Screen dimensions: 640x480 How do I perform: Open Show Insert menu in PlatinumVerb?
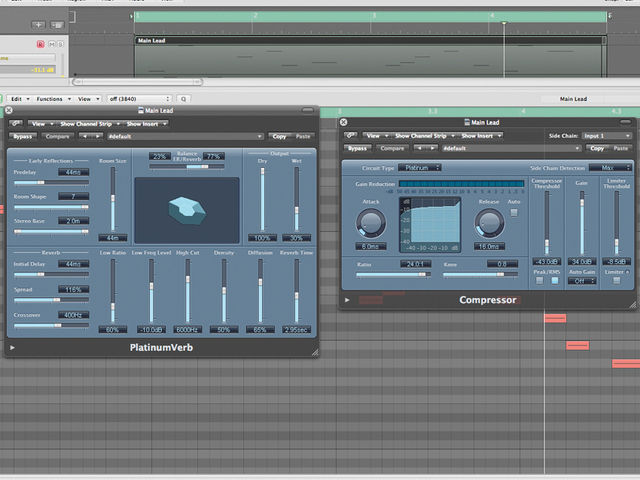click(x=146, y=124)
